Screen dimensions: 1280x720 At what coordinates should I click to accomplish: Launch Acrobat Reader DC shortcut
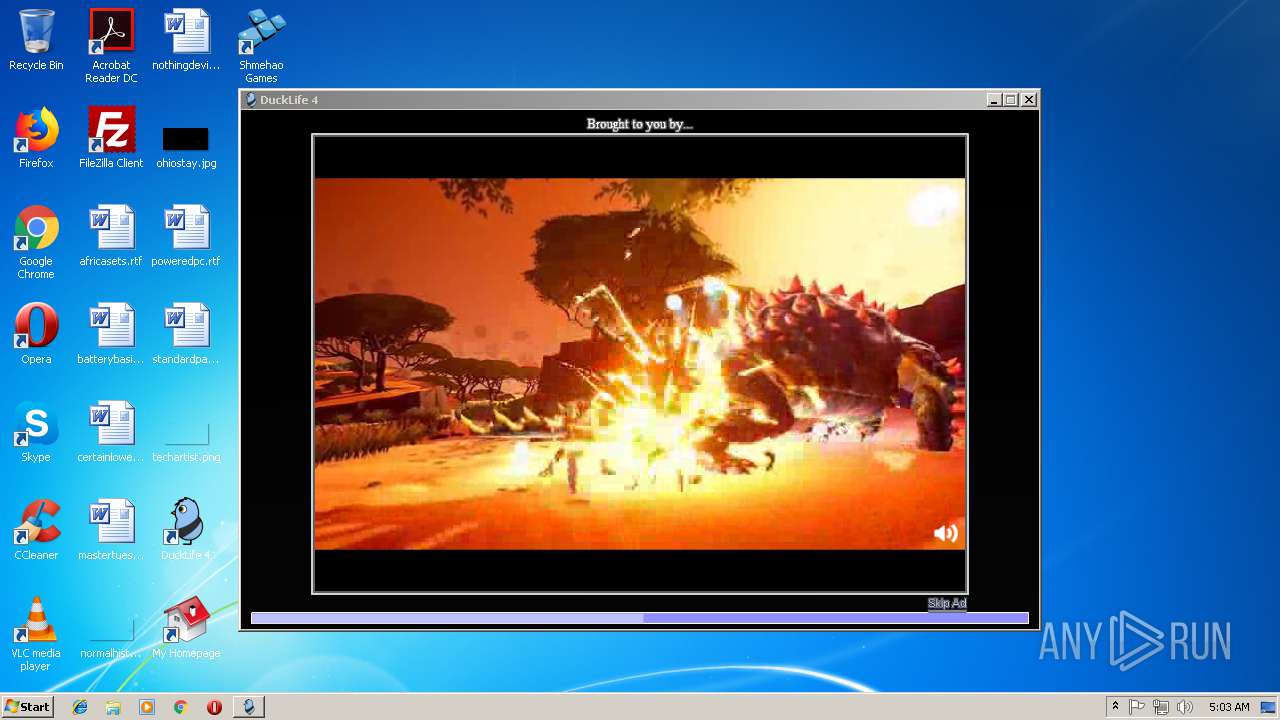111,47
